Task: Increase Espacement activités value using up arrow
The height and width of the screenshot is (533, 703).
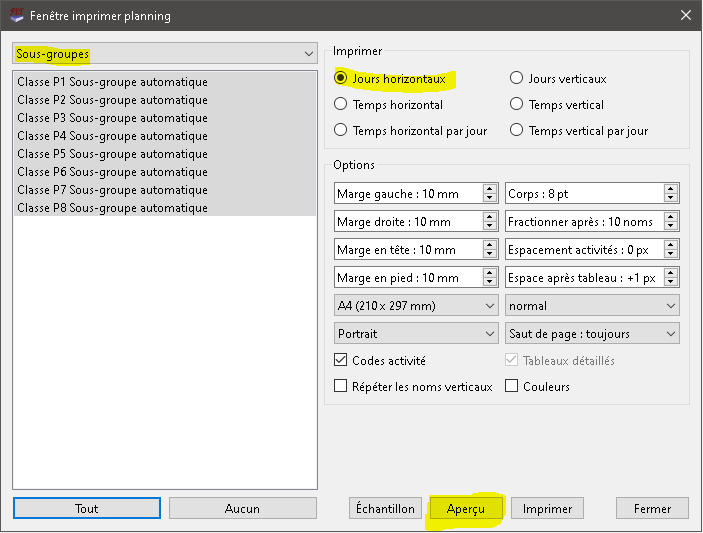Action: pos(670,245)
